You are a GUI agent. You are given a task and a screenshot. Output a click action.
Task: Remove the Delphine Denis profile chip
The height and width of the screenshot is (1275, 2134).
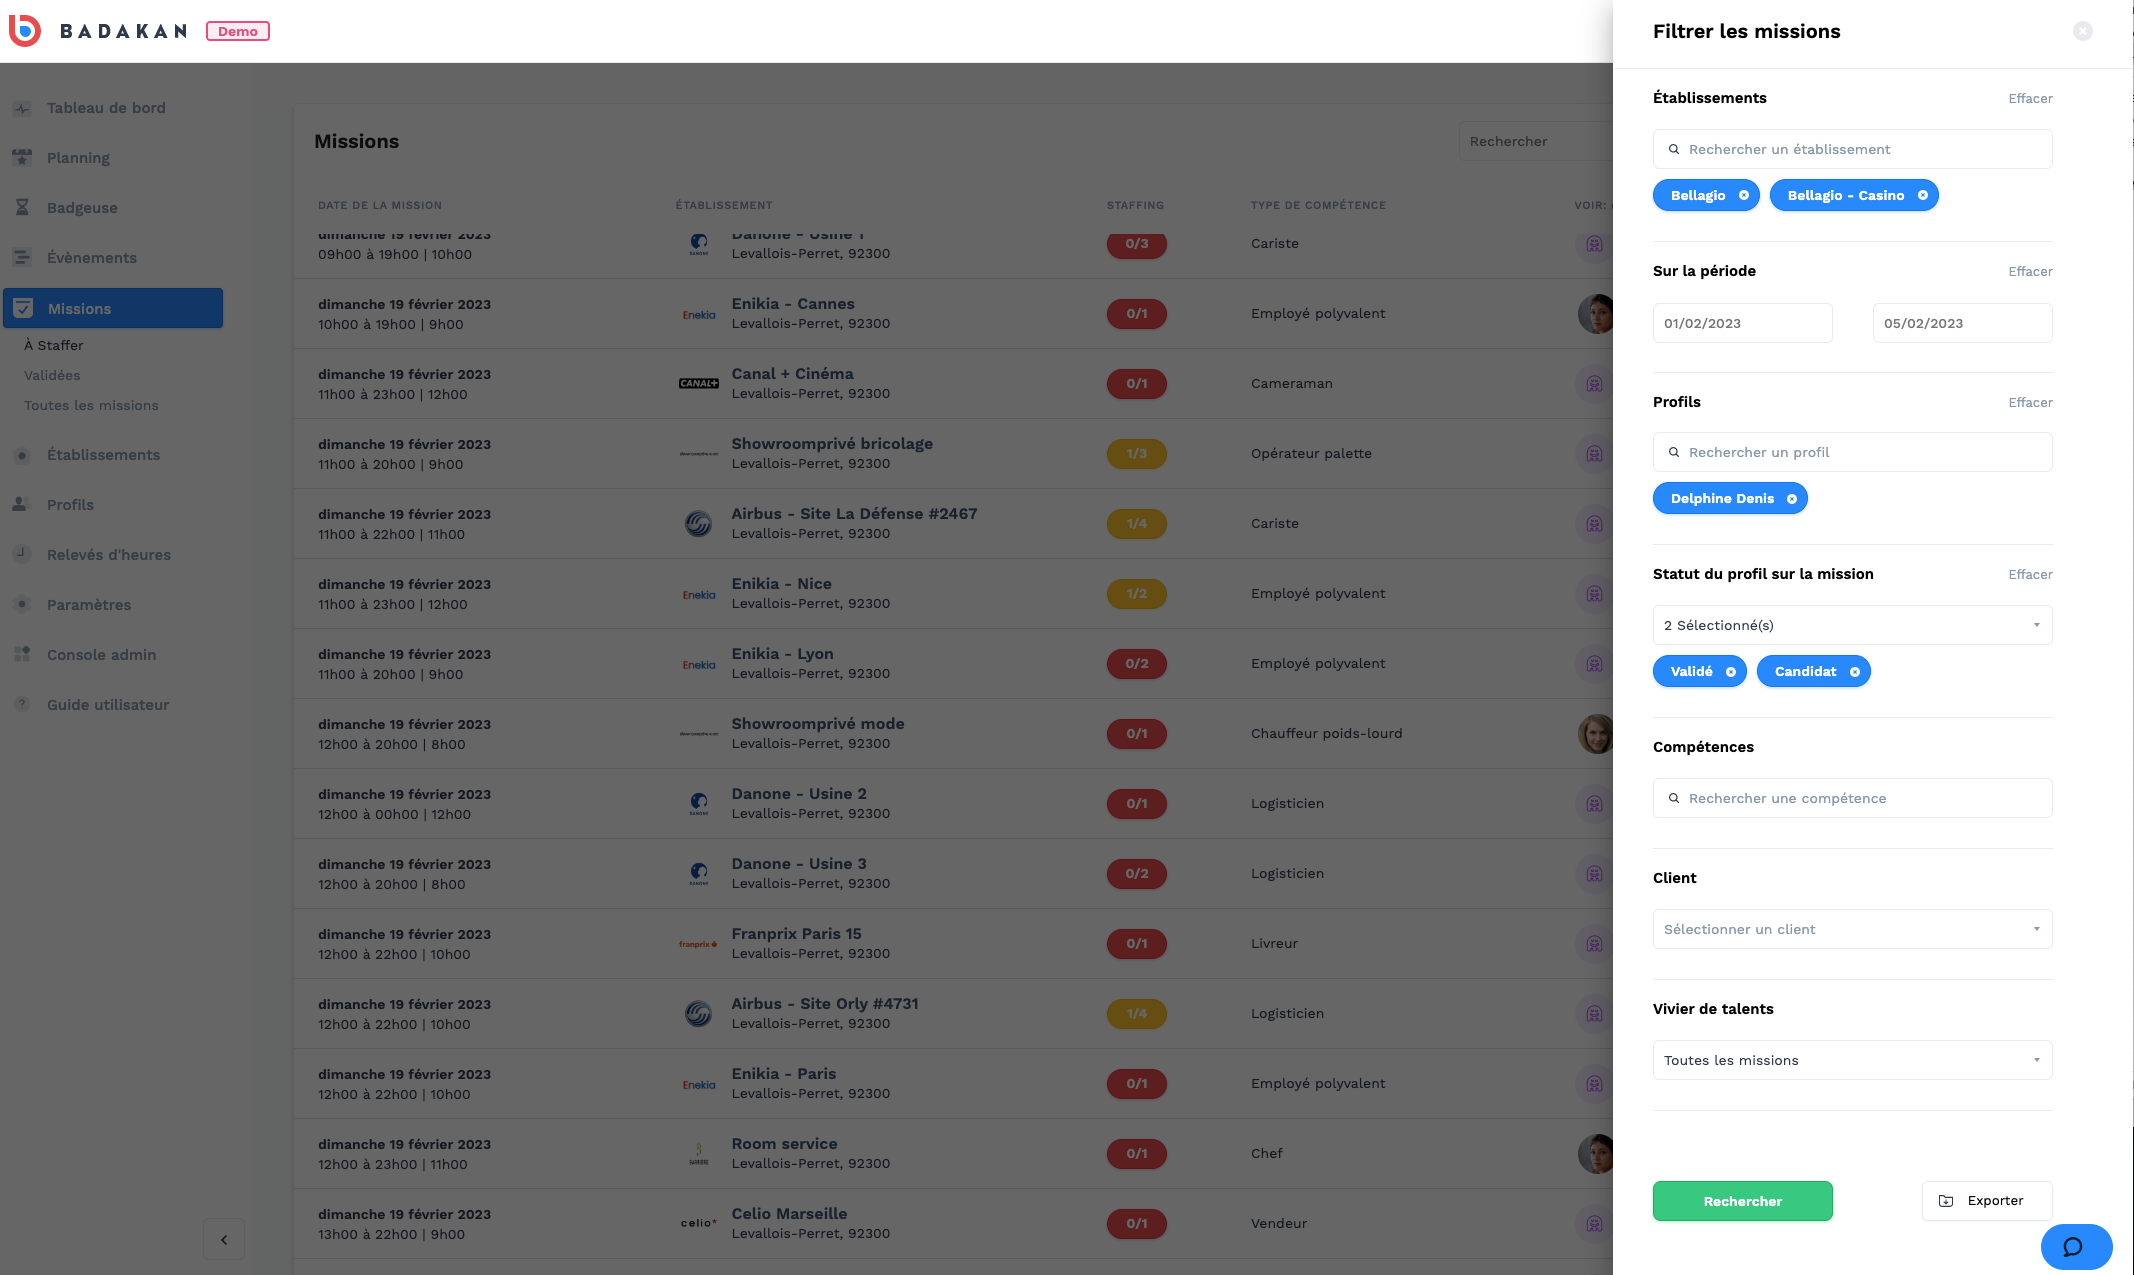(1791, 499)
